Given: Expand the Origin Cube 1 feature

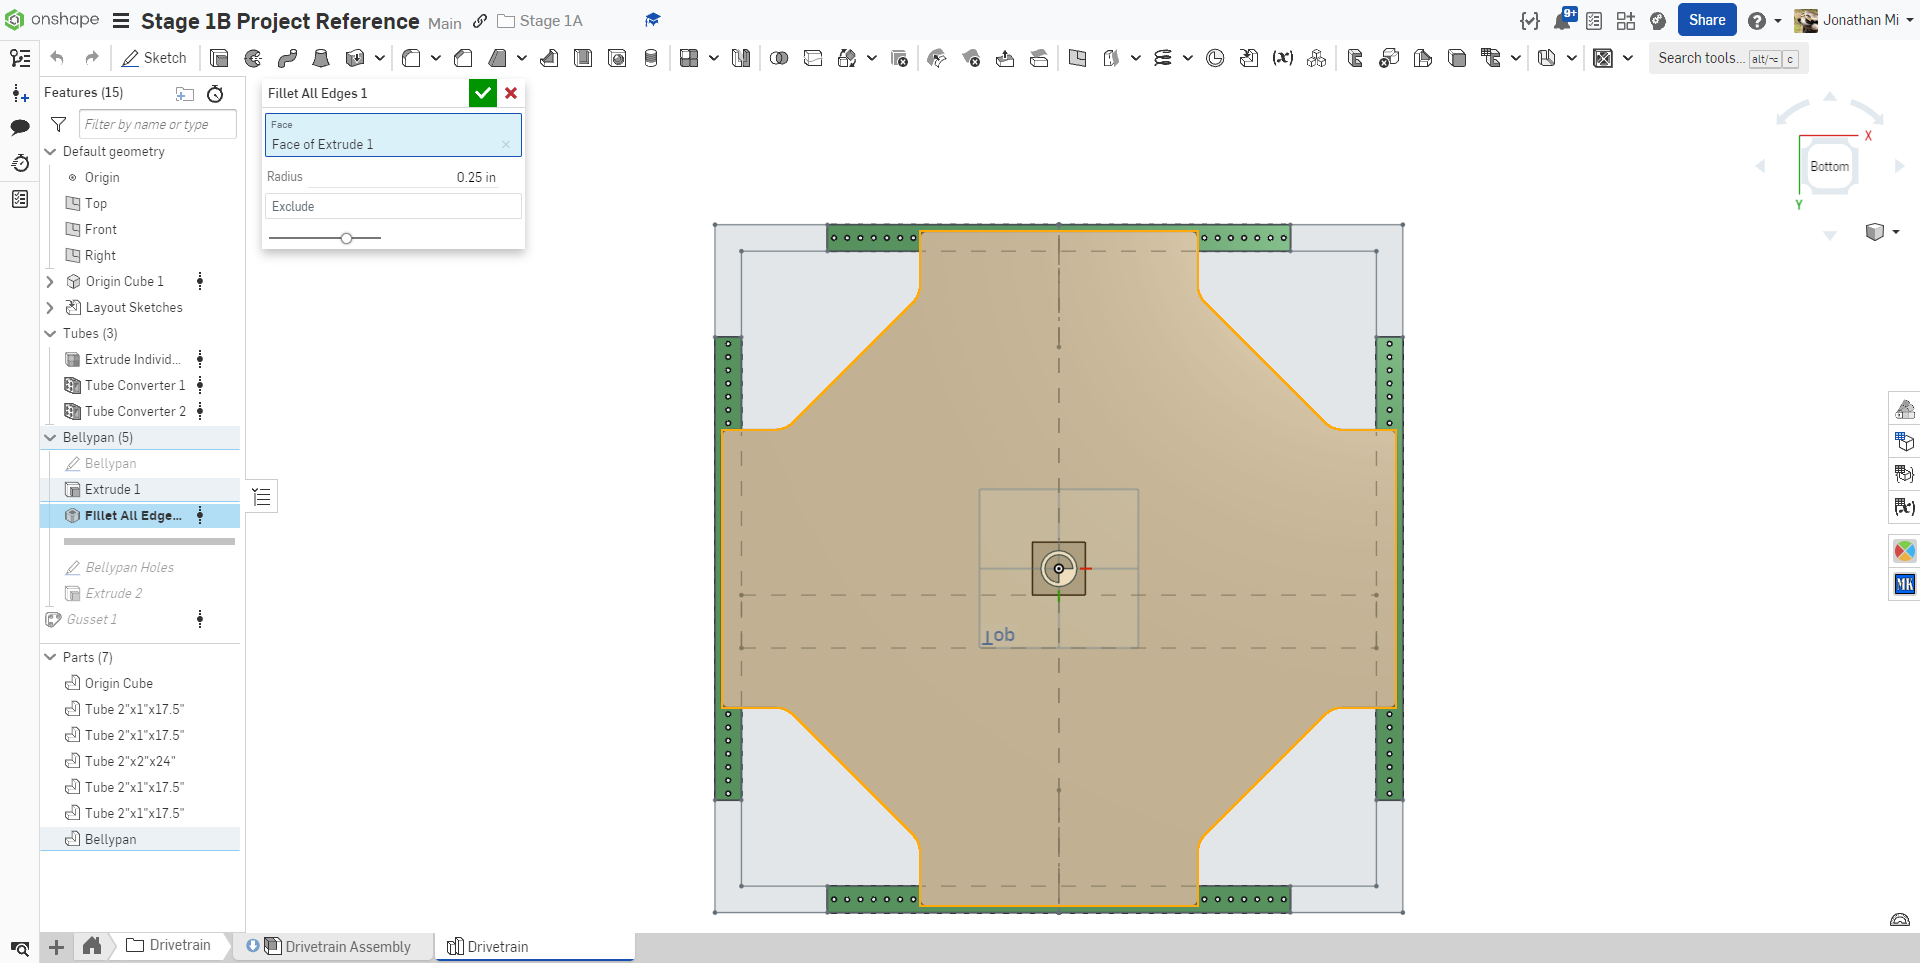Looking at the screenshot, I should pos(50,282).
